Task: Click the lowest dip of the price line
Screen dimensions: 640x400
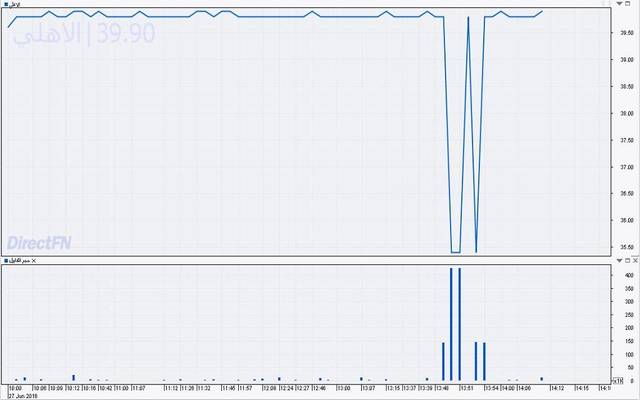Action: click(454, 252)
